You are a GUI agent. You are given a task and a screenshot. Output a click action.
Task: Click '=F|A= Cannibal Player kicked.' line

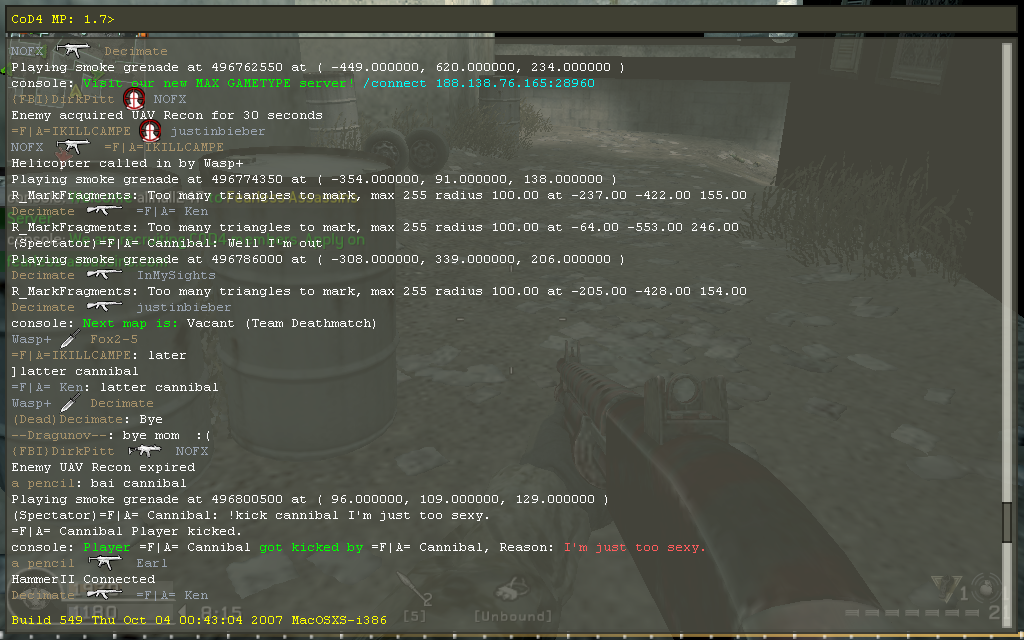pyautogui.click(x=127, y=531)
